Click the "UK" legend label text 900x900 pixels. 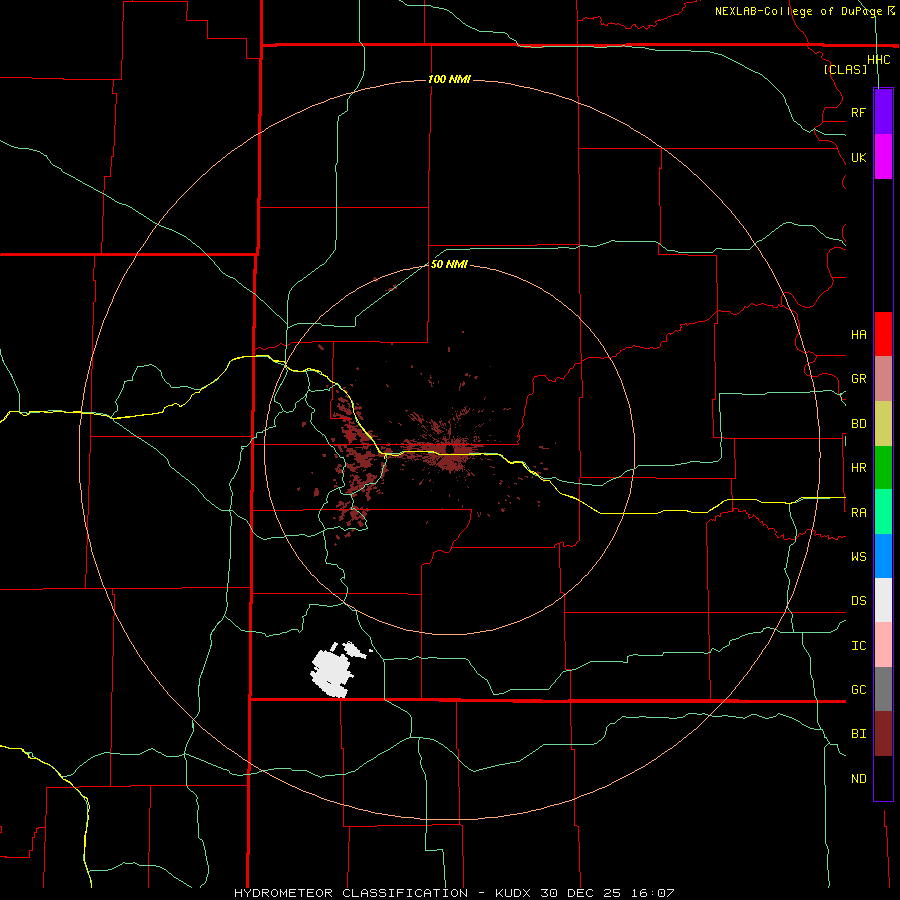pos(858,157)
